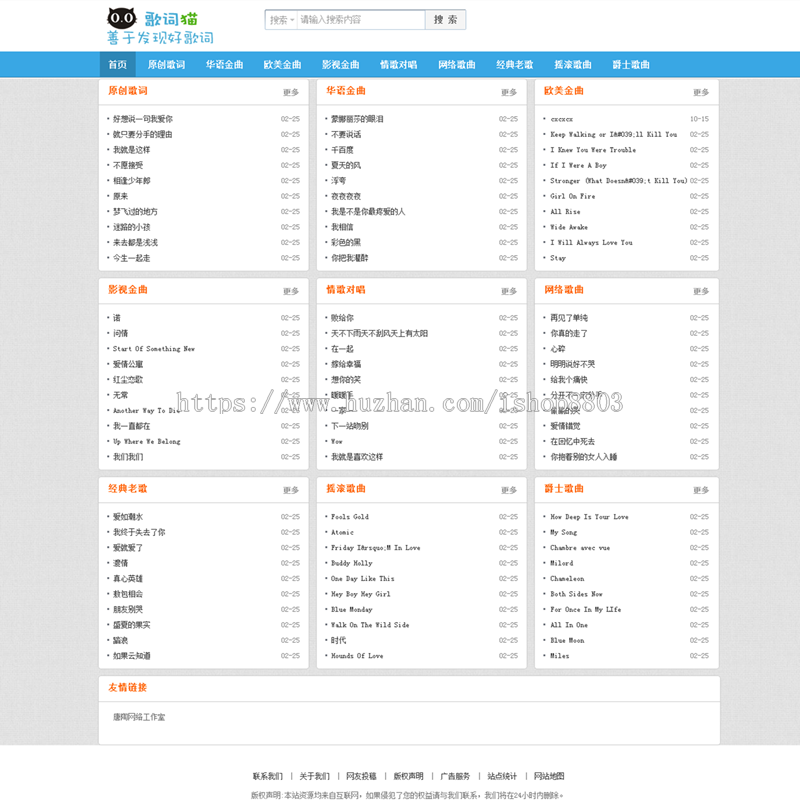
Task: Open the song 今生一起走
Action: point(132,258)
